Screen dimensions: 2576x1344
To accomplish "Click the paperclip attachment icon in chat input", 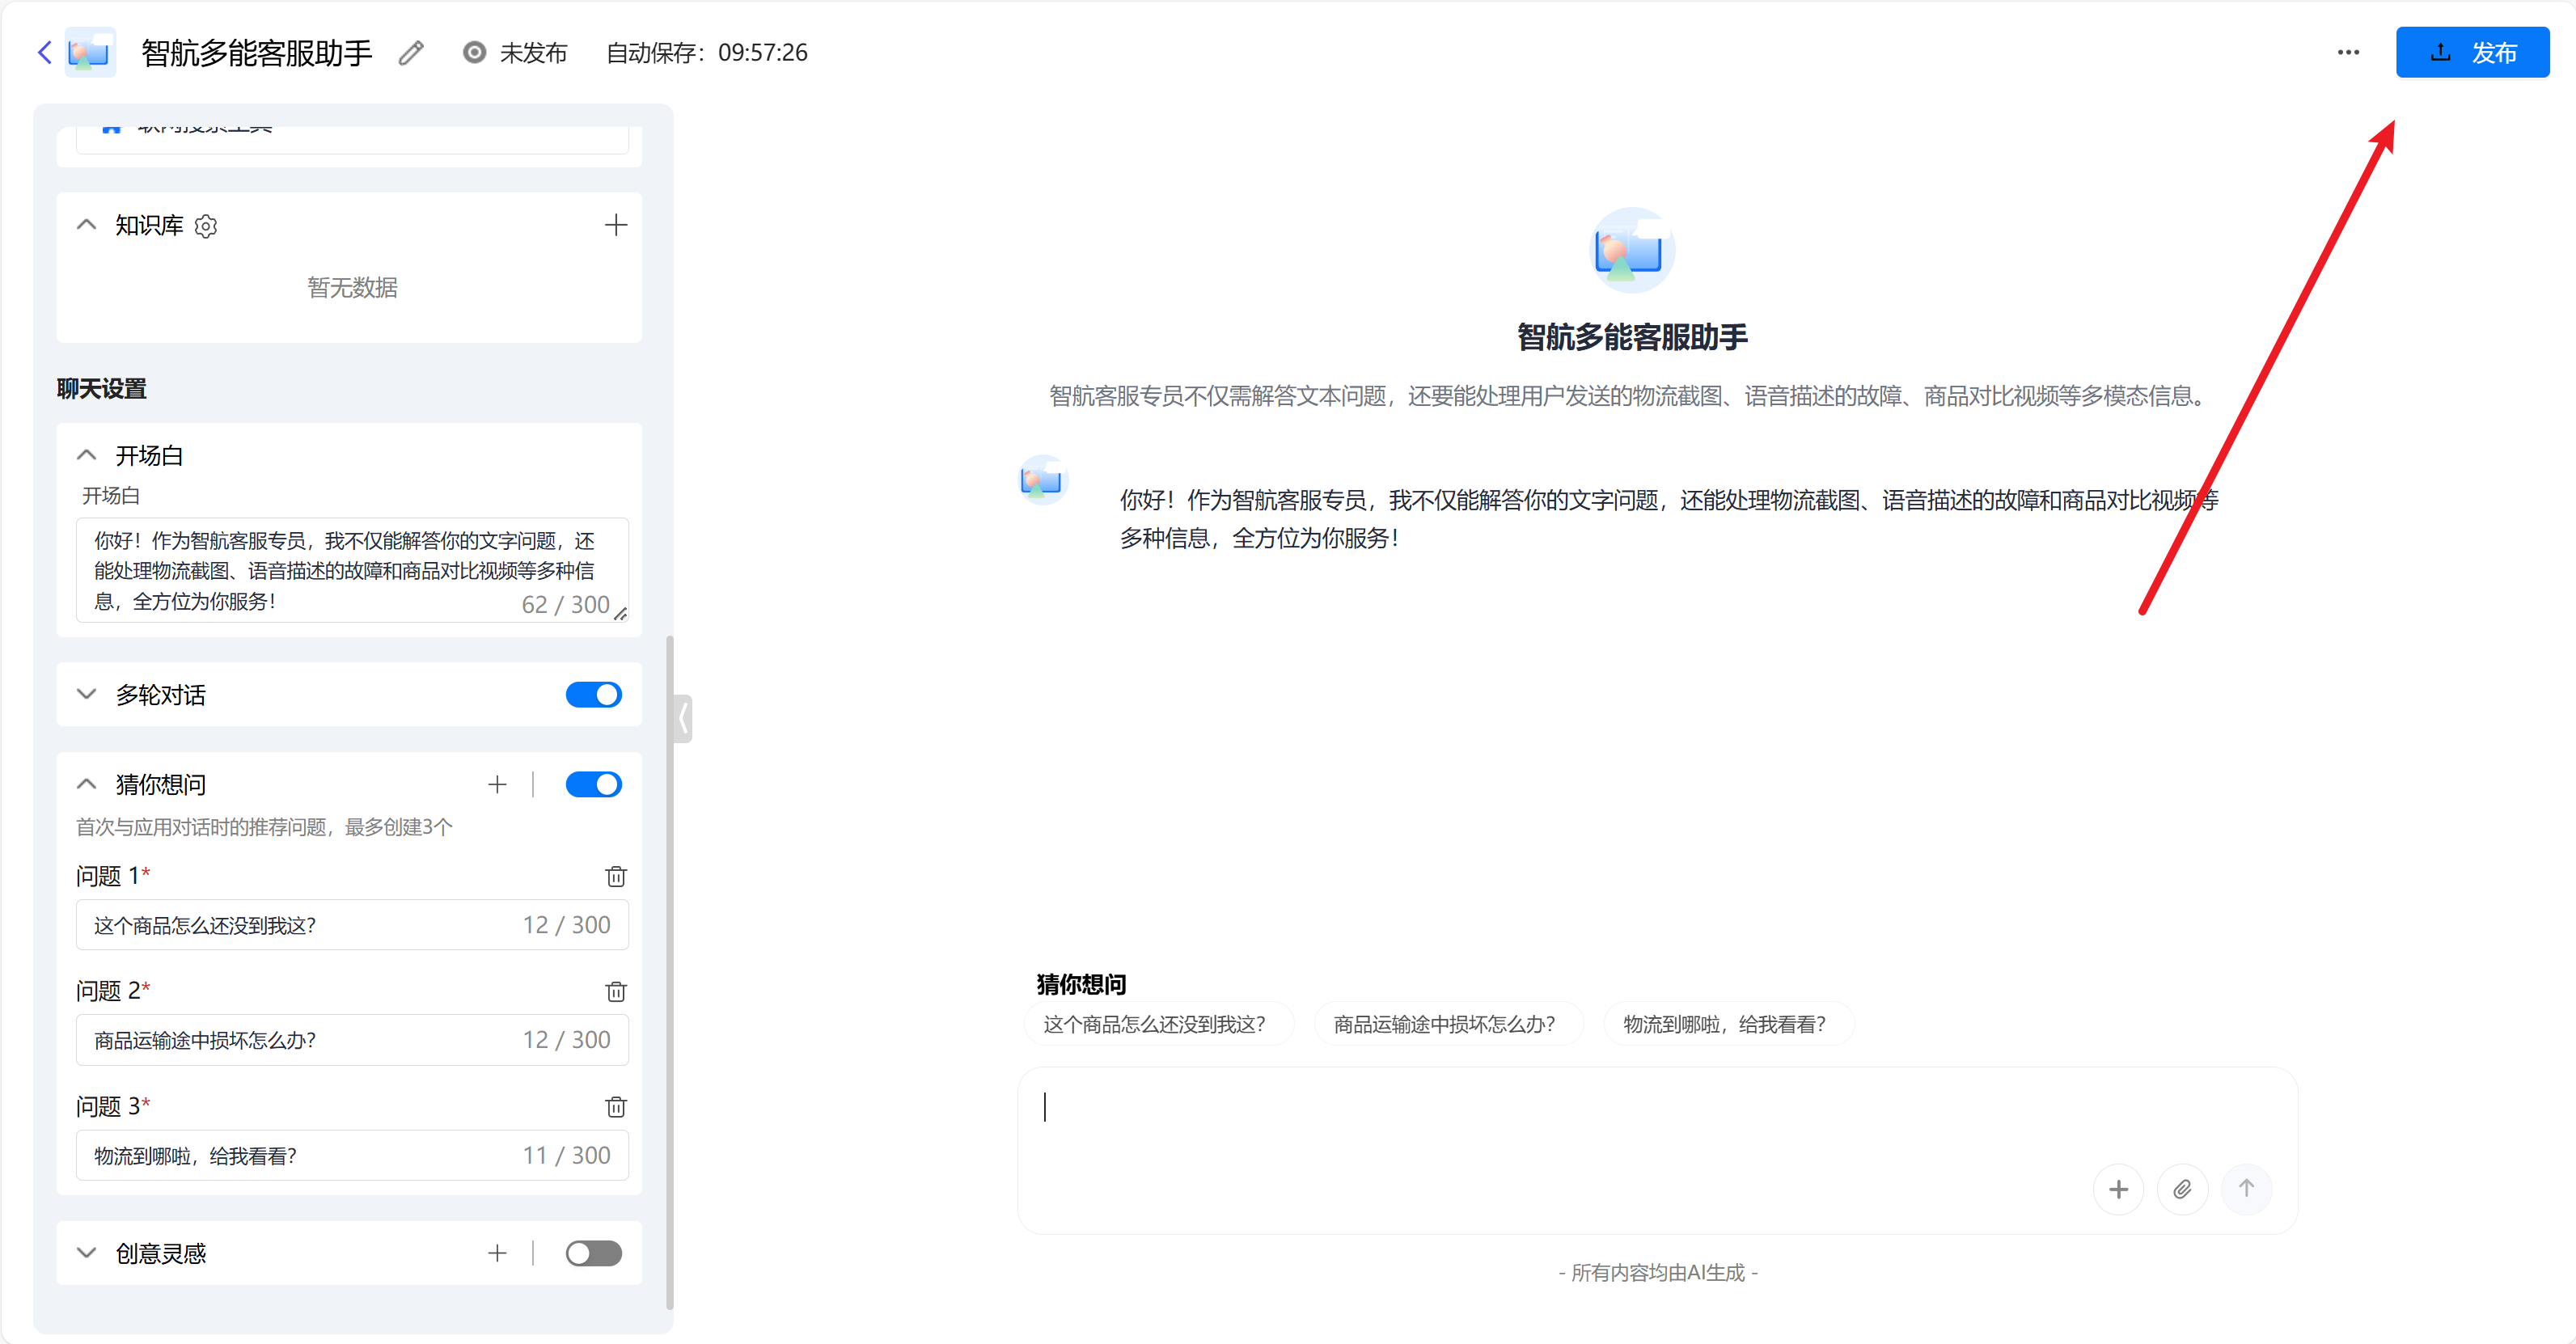I will [x=2183, y=1189].
